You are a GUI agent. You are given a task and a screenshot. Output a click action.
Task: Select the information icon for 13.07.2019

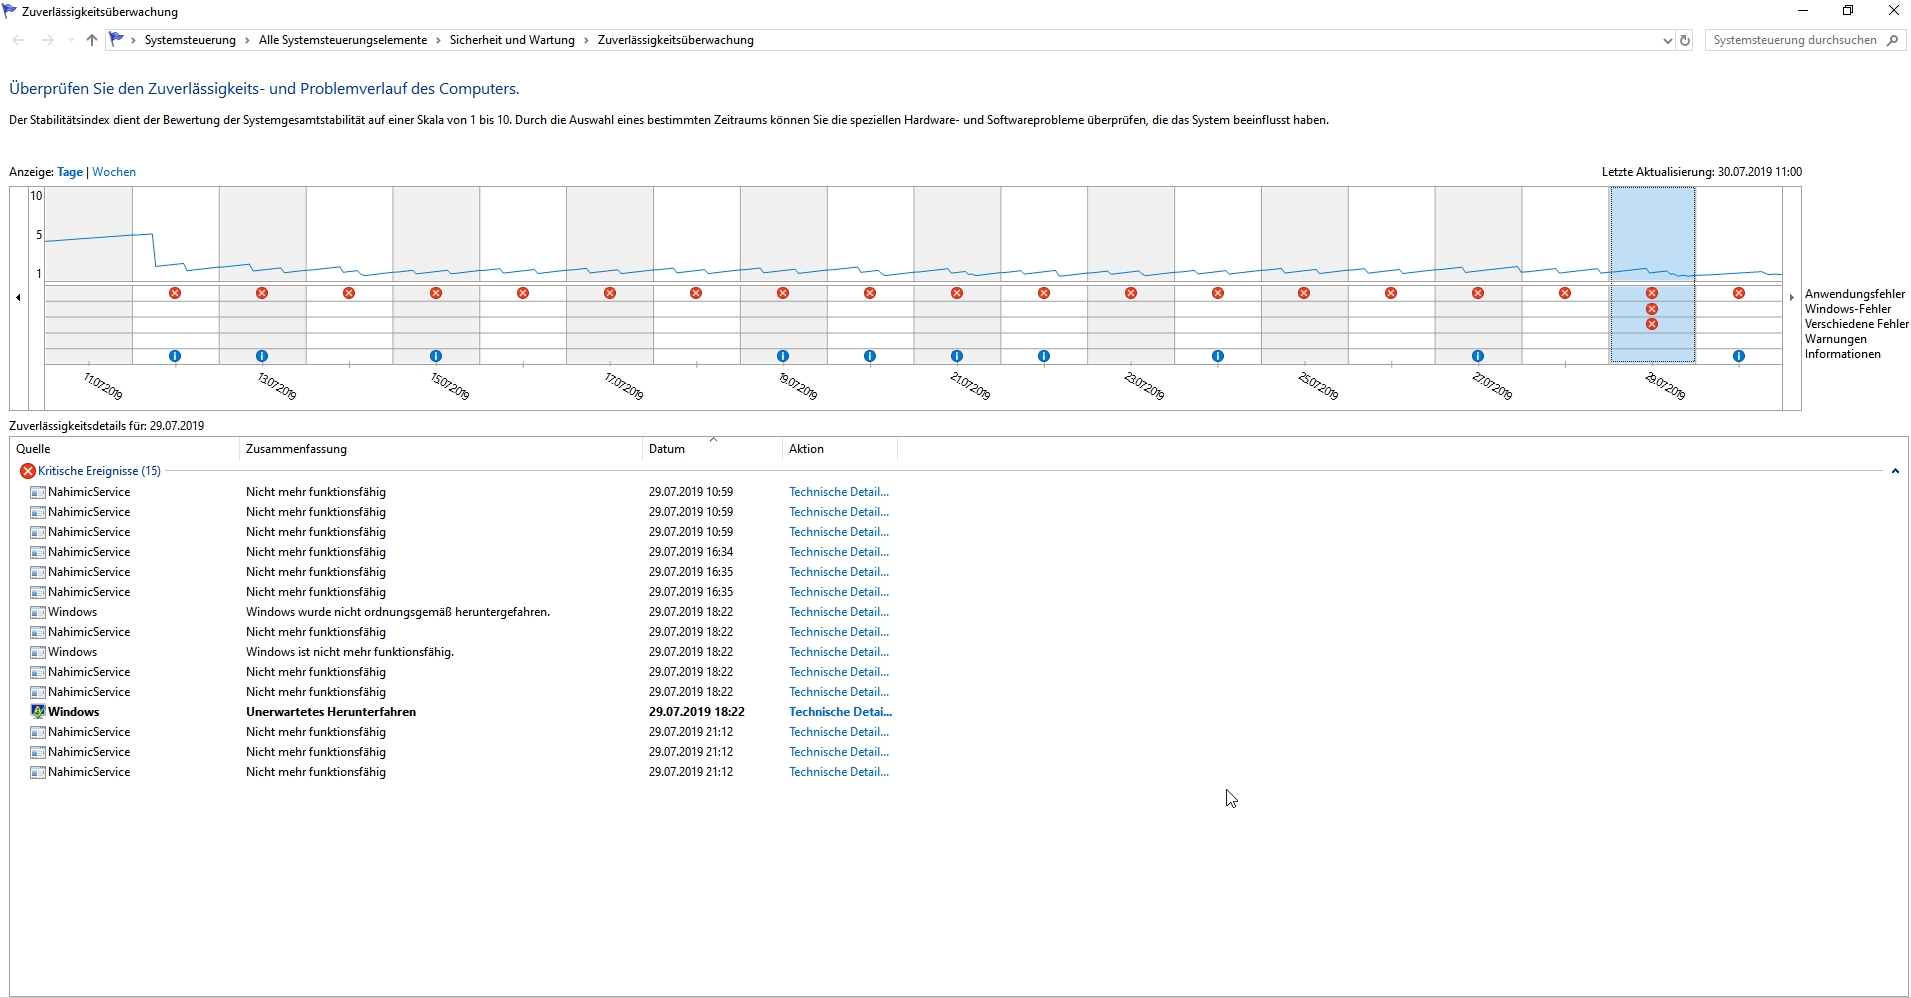(262, 356)
